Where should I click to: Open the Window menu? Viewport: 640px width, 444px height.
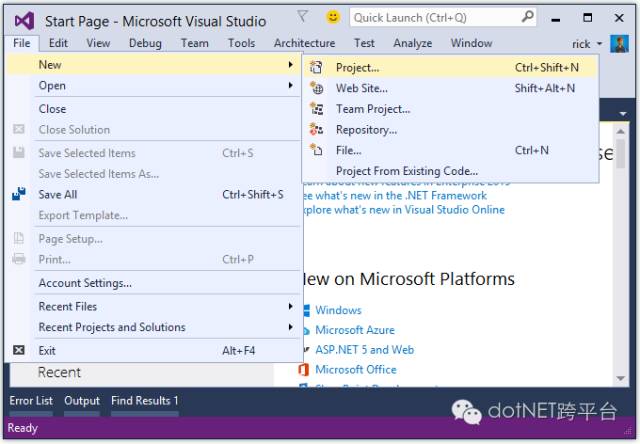point(471,43)
